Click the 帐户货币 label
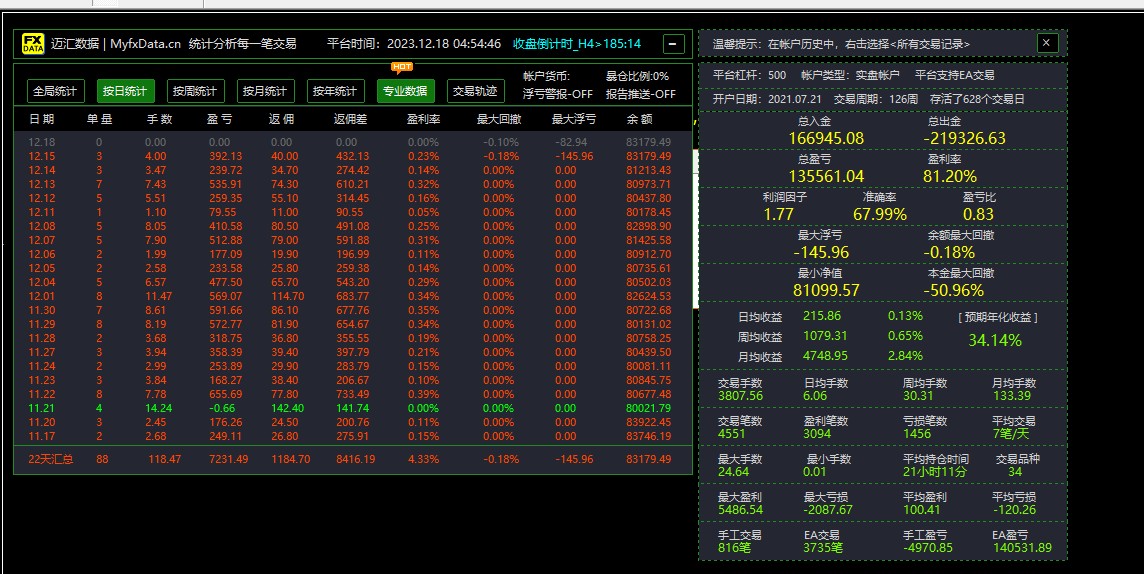This screenshot has width=1144, height=574. [x=546, y=76]
